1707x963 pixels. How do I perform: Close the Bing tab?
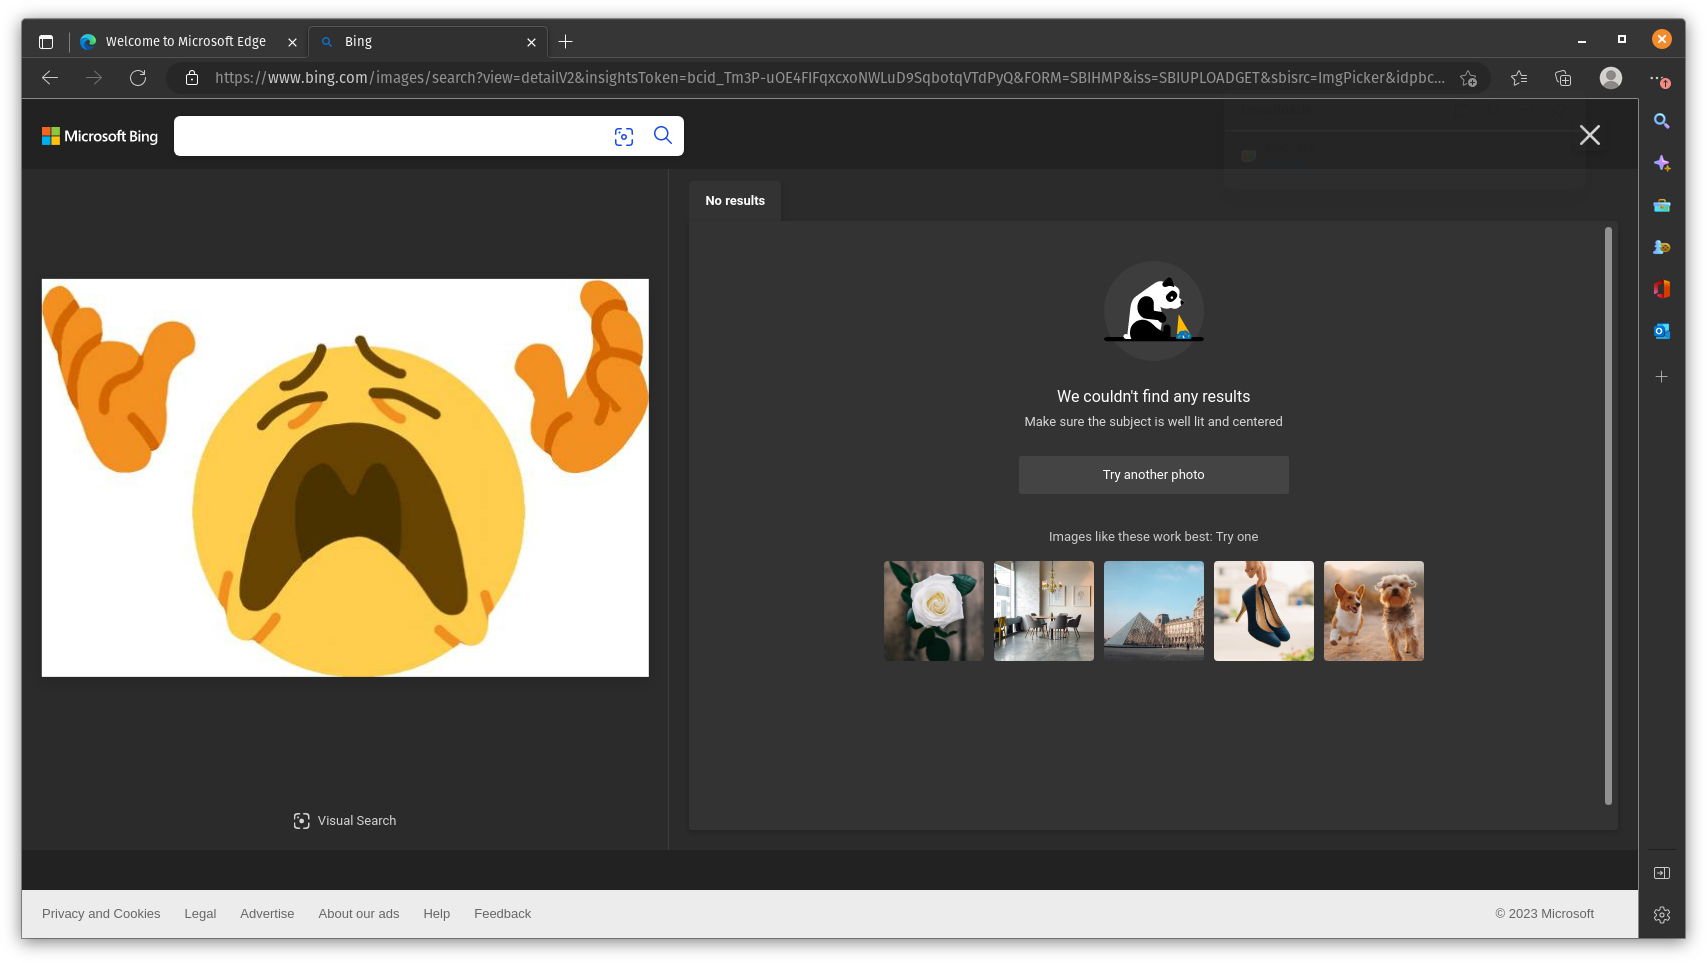tap(531, 42)
